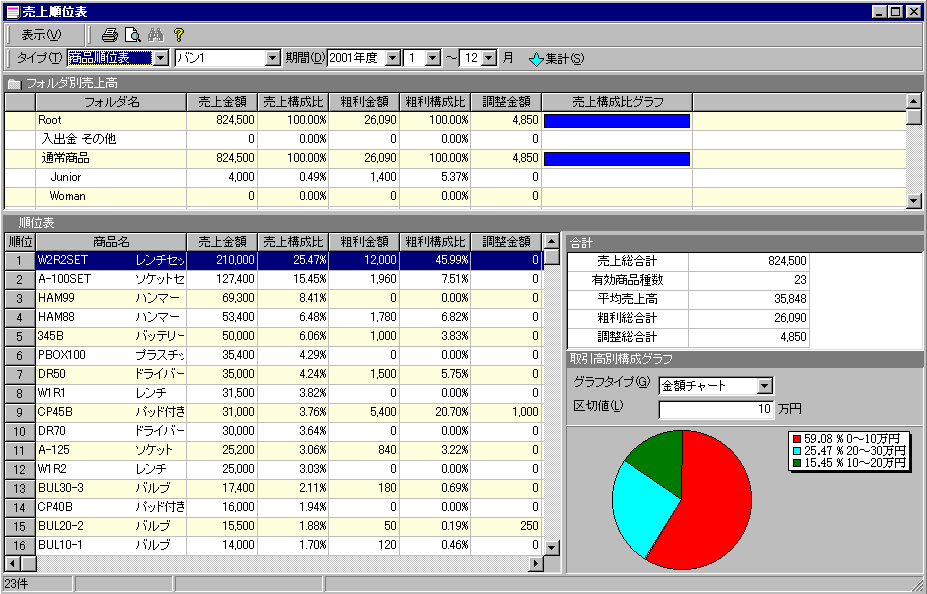The height and width of the screenshot is (594, 927).
Task: Select rank row header number 9
Action: (20, 412)
